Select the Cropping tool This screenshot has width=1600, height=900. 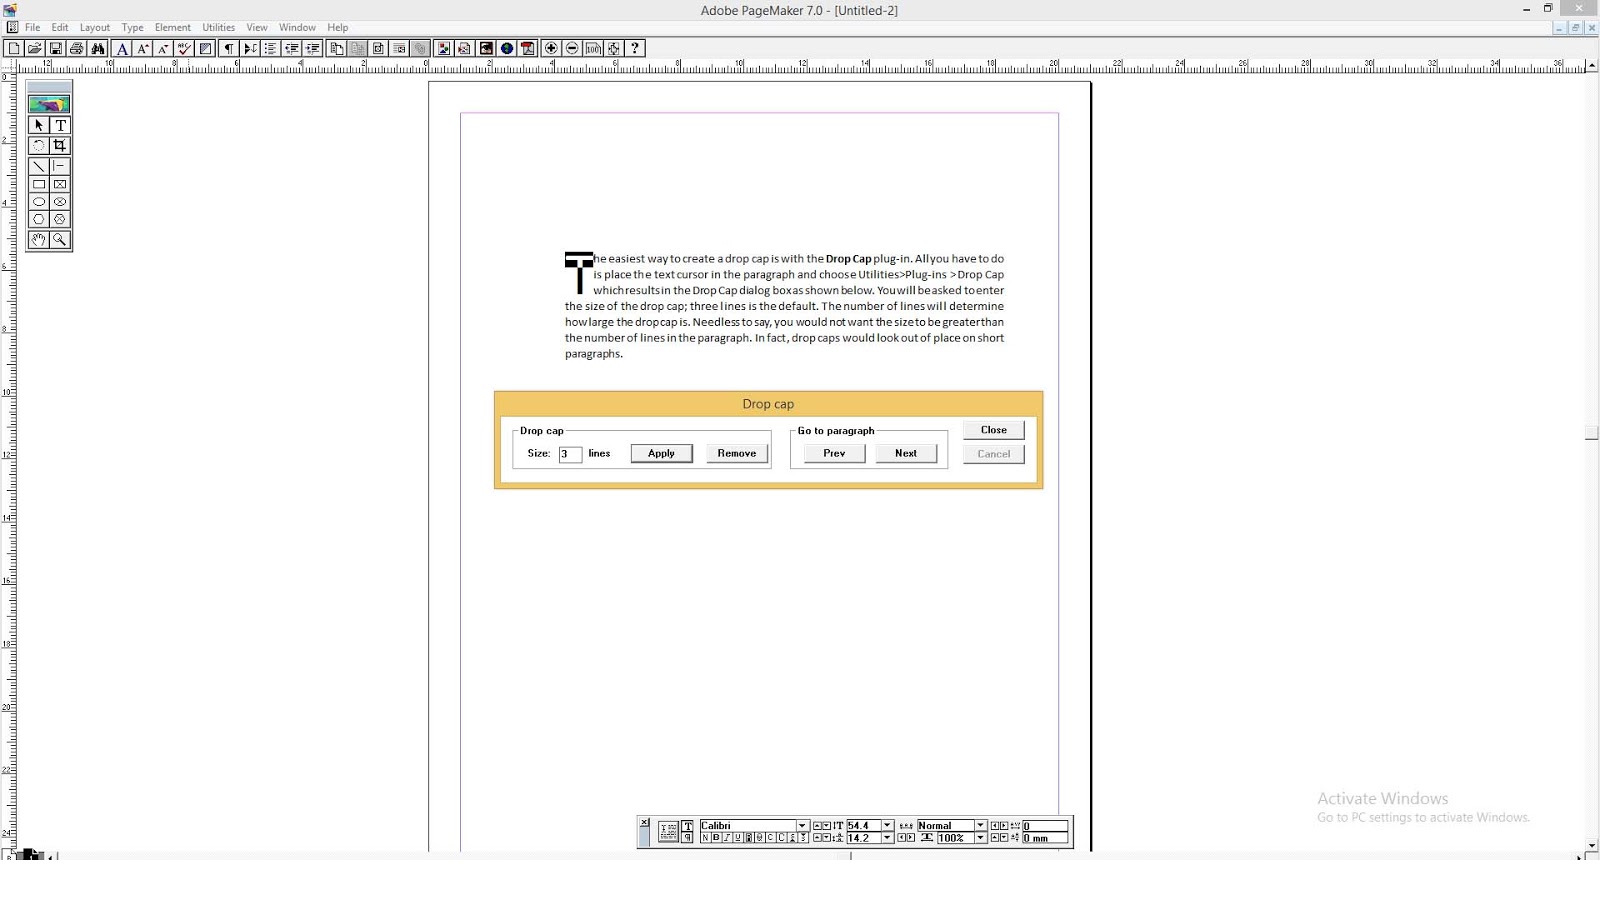coord(59,145)
